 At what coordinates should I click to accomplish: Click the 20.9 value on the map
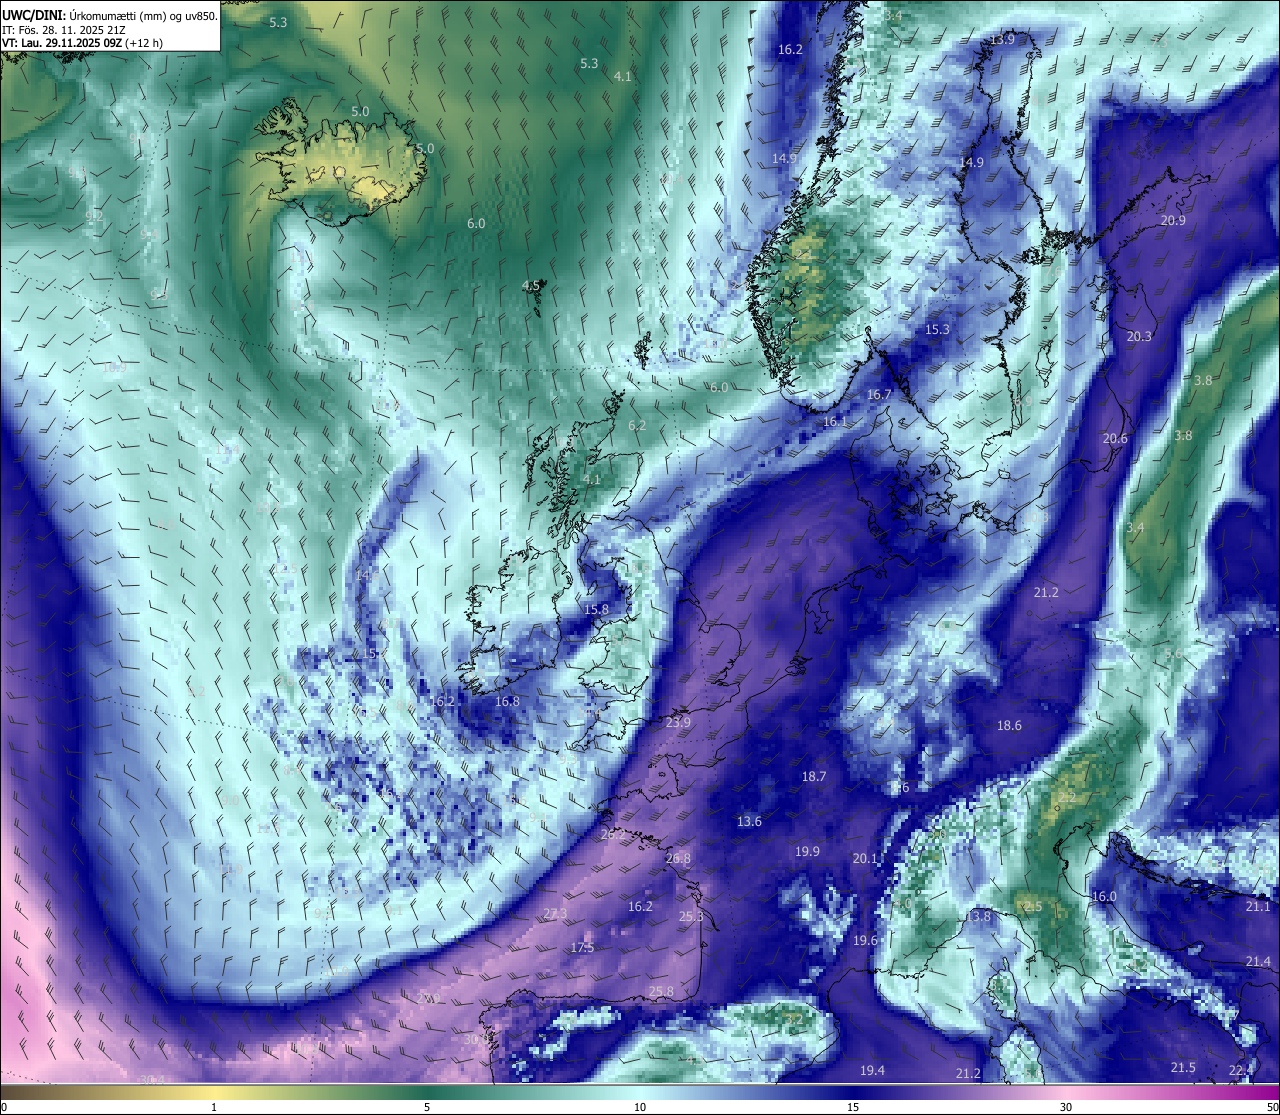tap(1173, 220)
